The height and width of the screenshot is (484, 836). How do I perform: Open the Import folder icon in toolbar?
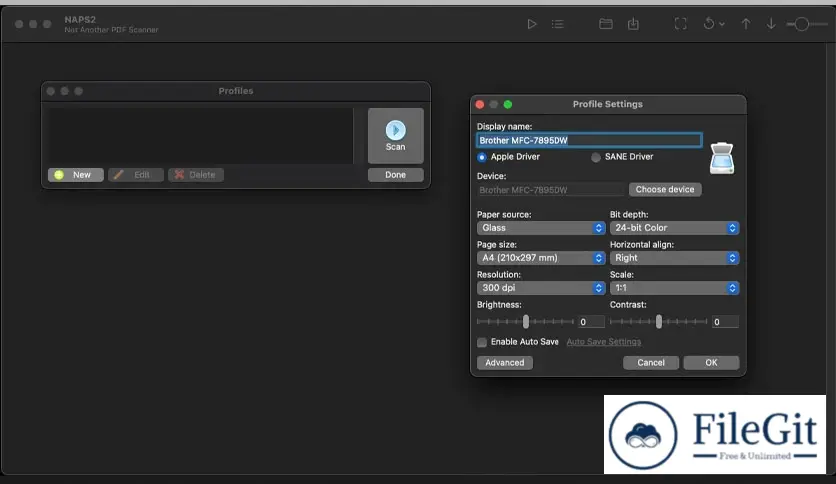coord(606,24)
